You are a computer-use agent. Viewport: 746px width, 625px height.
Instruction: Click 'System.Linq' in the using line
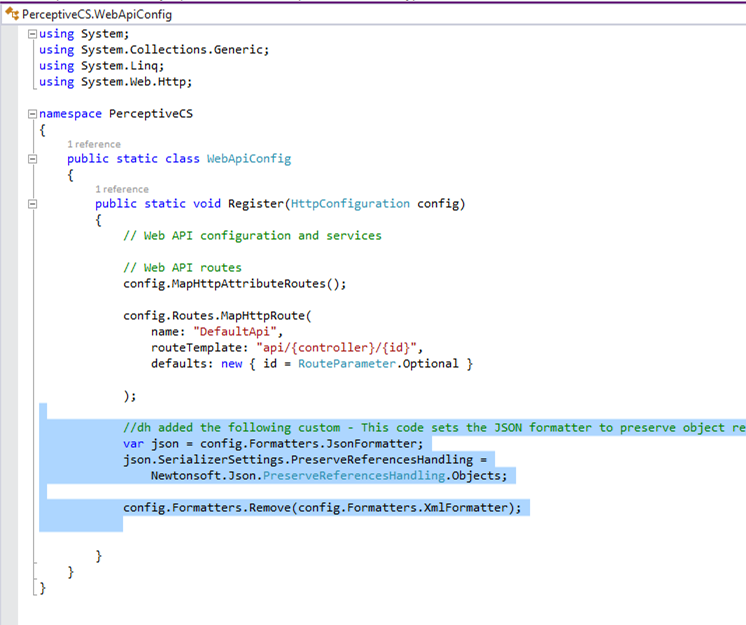(x=120, y=66)
